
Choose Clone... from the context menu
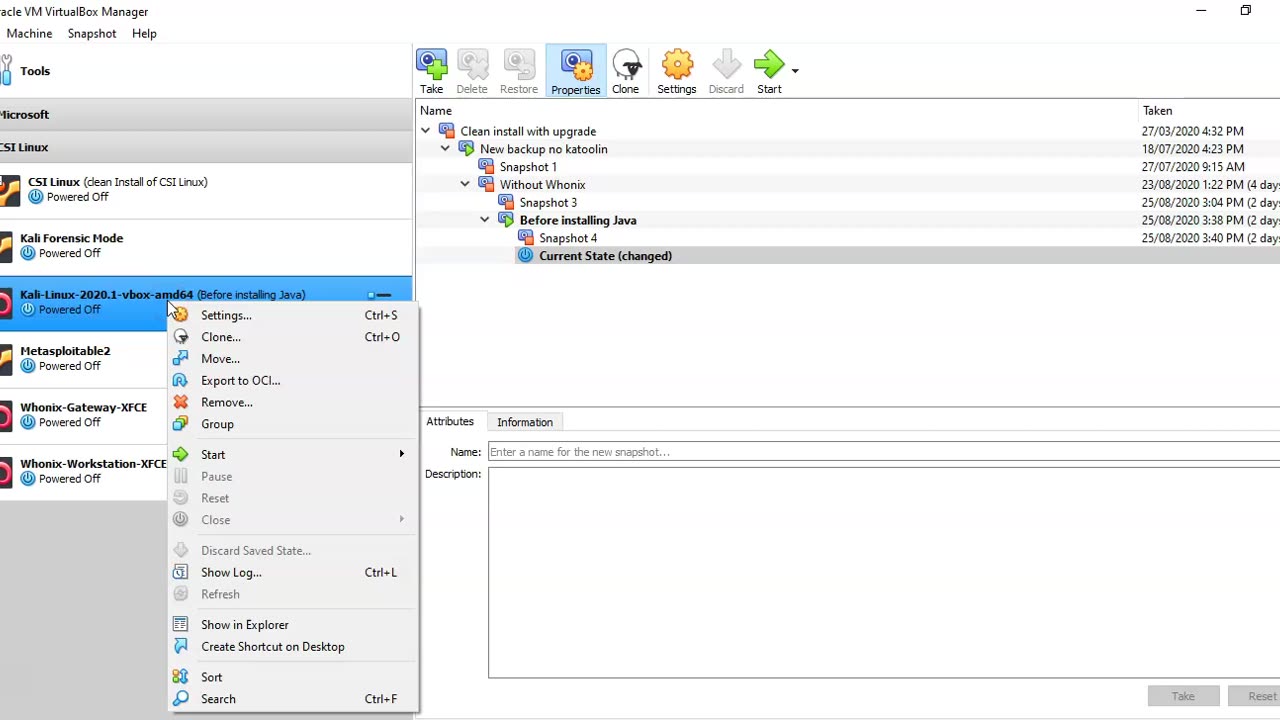coord(292,337)
